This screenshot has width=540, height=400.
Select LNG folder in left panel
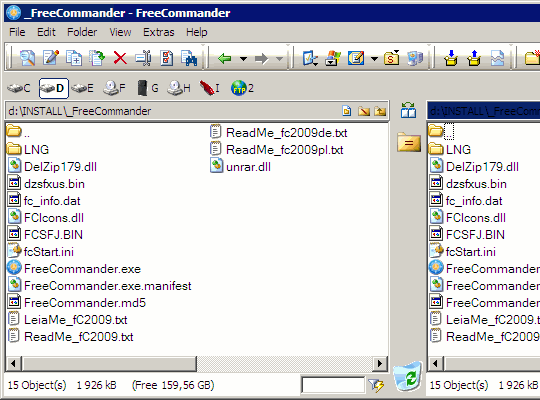coord(28,150)
